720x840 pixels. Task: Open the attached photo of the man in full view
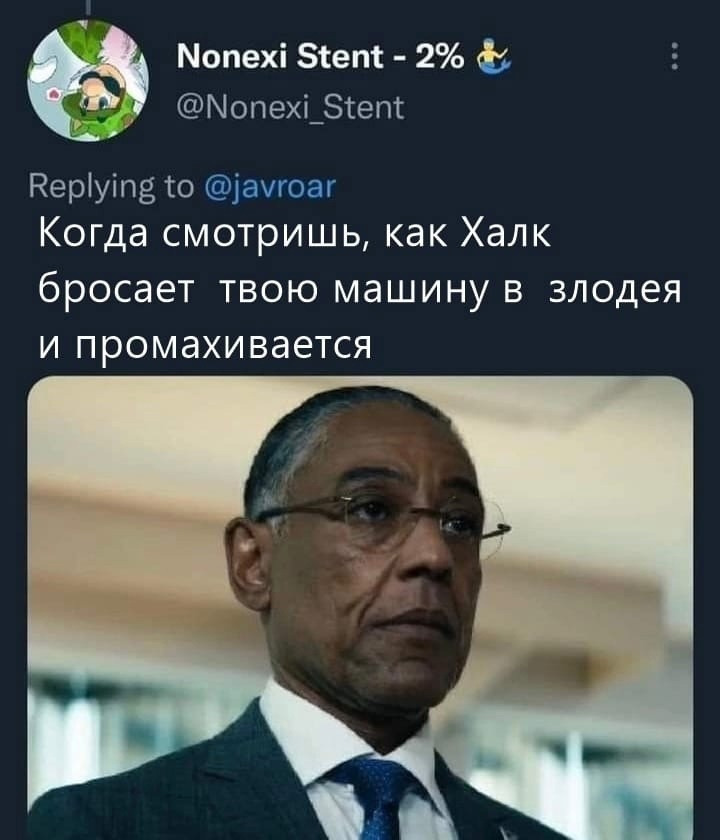click(x=360, y=608)
